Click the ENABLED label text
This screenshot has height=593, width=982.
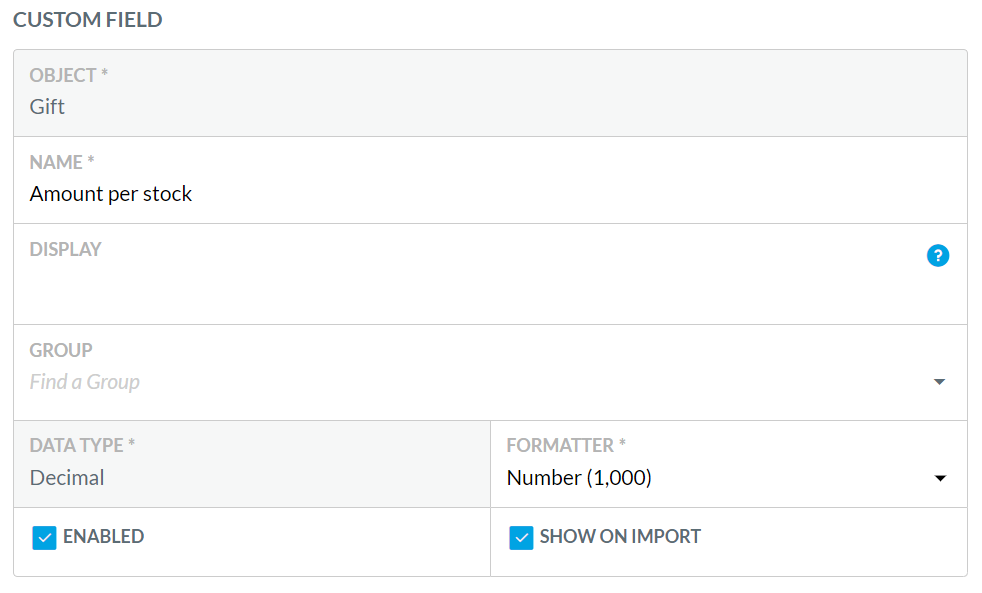click(103, 537)
